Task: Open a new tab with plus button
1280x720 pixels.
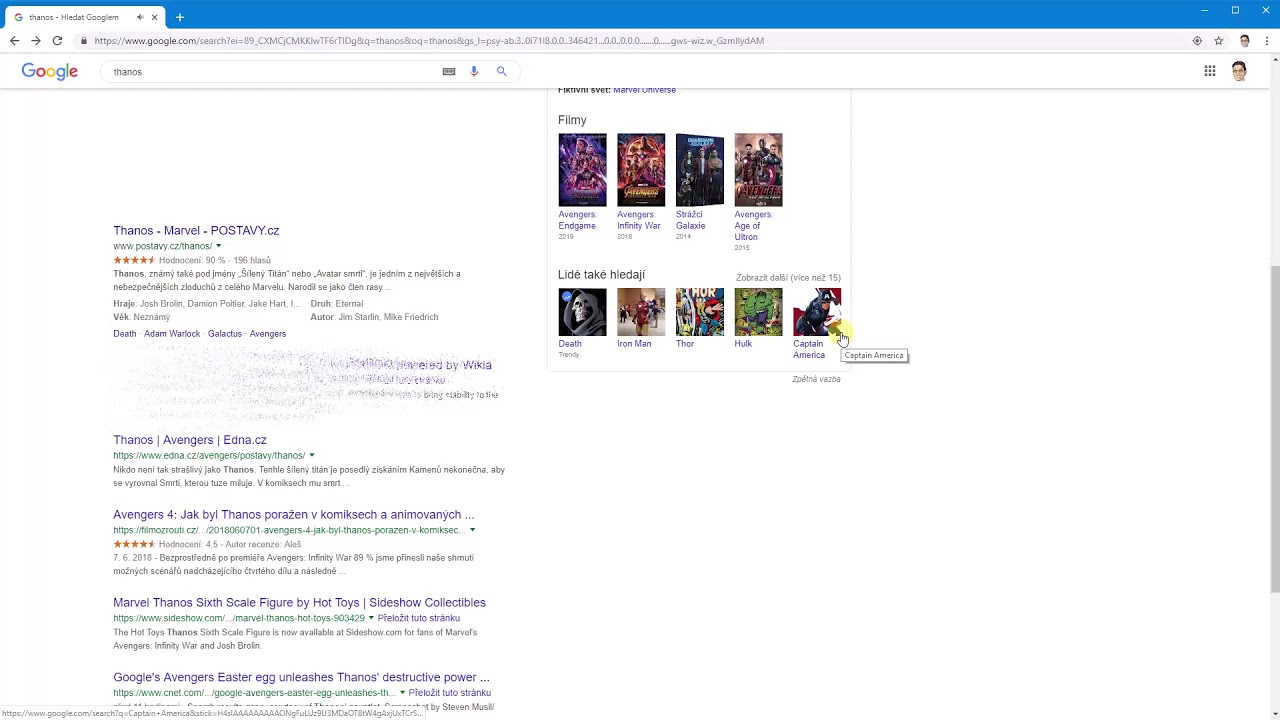Action: tap(180, 17)
